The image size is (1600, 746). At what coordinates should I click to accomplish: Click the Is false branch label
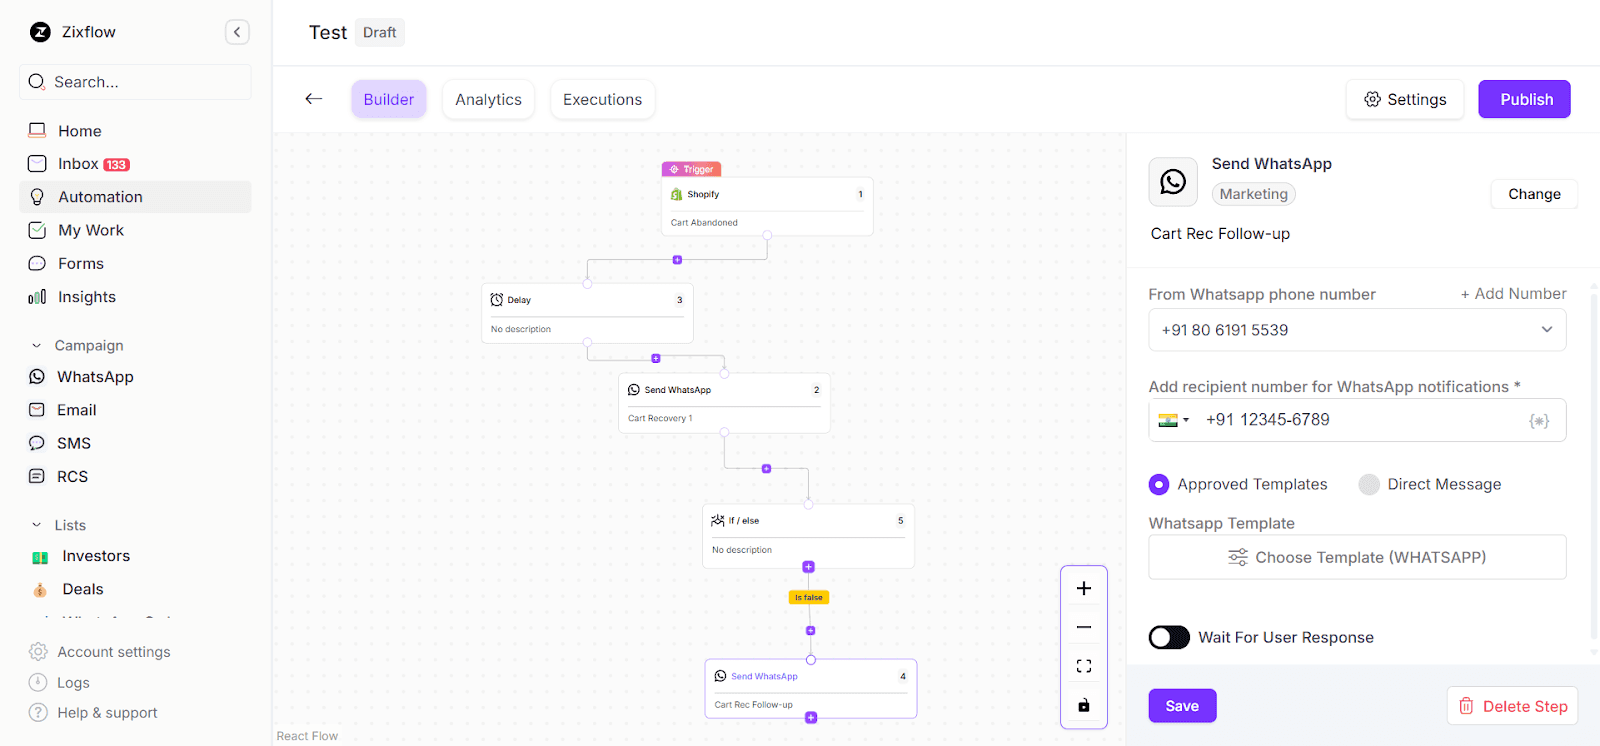pyautogui.click(x=809, y=597)
